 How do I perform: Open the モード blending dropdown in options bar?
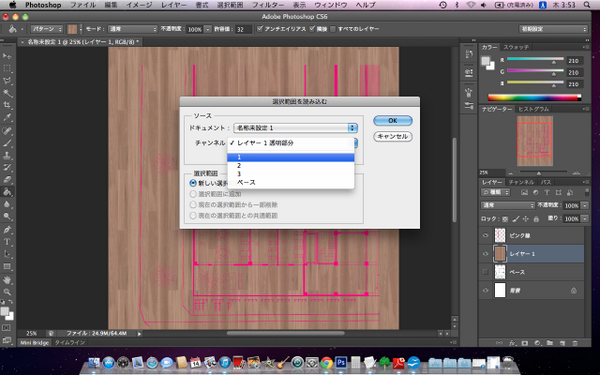pyautogui.click(x=132, y=29)
